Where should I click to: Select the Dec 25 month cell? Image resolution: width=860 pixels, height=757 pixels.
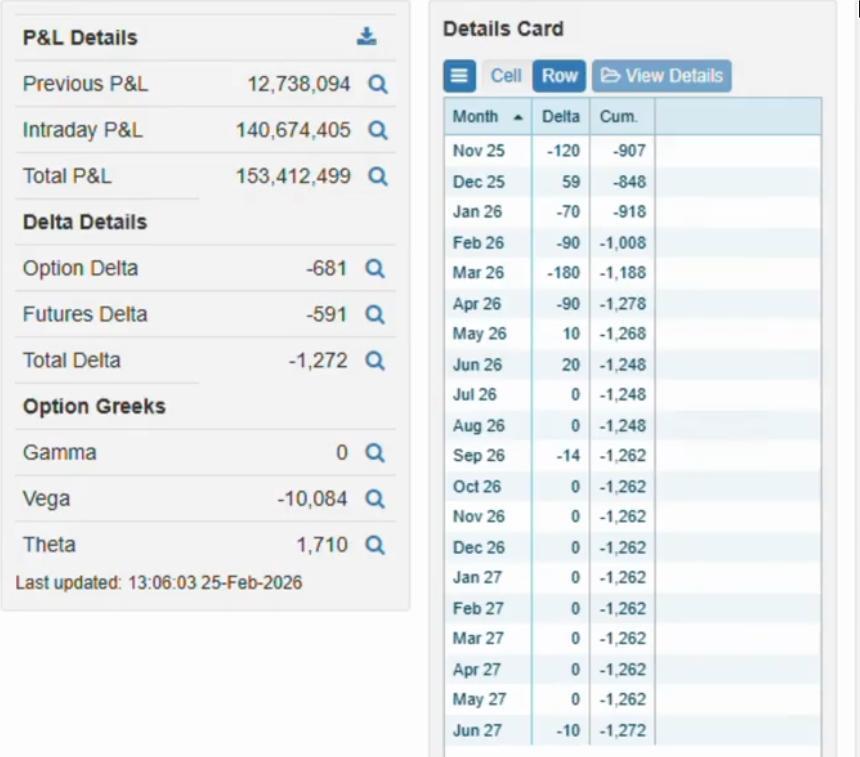pyautogui.click(x=488, y=182)
